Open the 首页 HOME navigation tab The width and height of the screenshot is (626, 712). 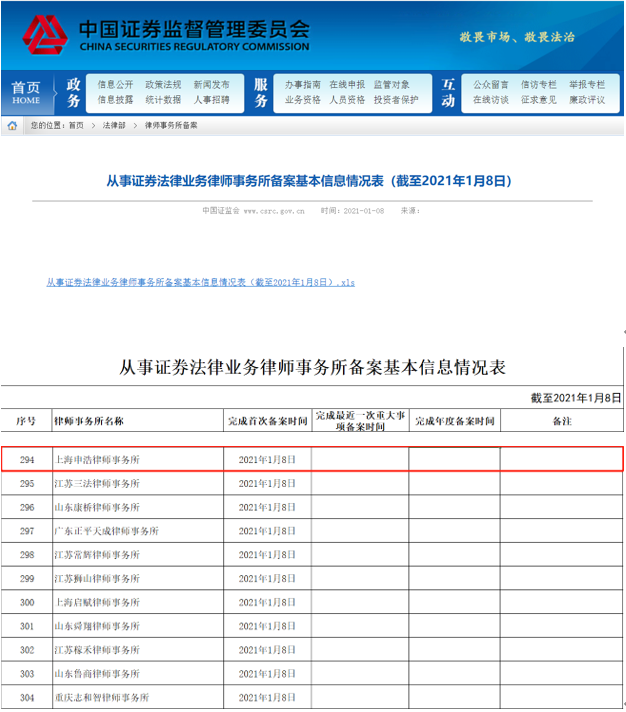click(26, 93)
